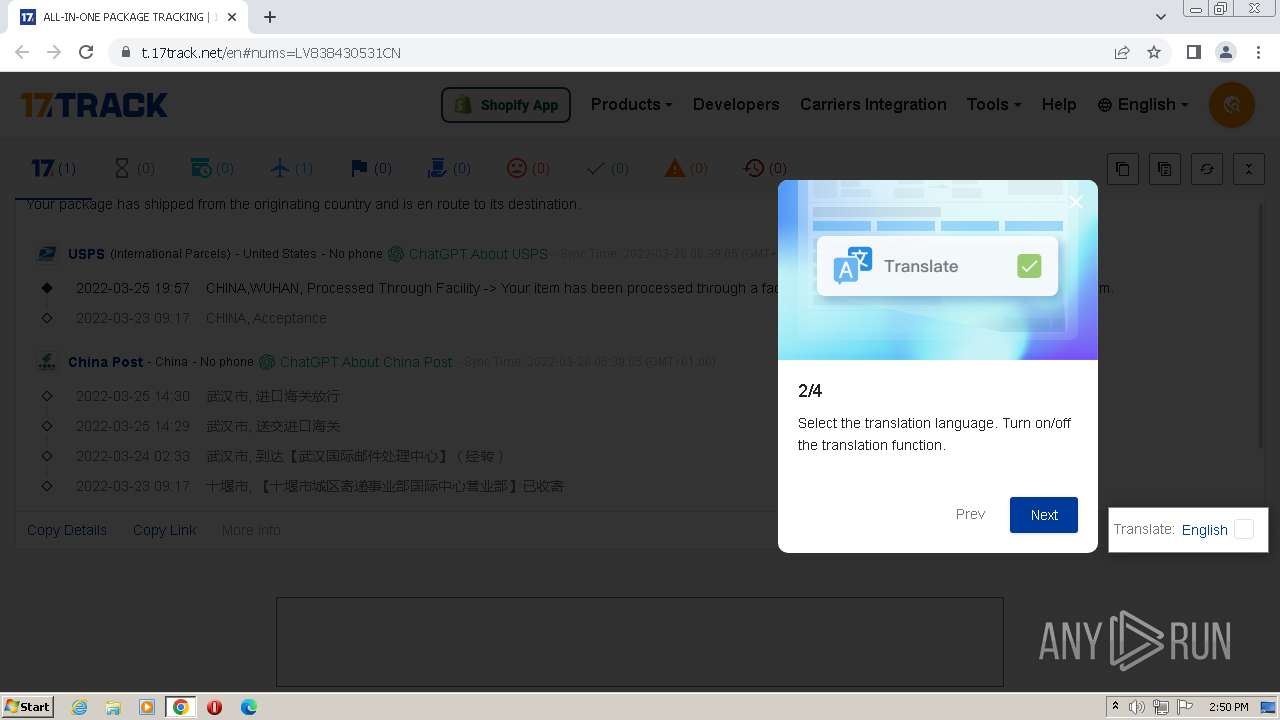Open Microsoft Edge from the taskbar
Viewport: 1280px width, 720px height.
[248, 707]
